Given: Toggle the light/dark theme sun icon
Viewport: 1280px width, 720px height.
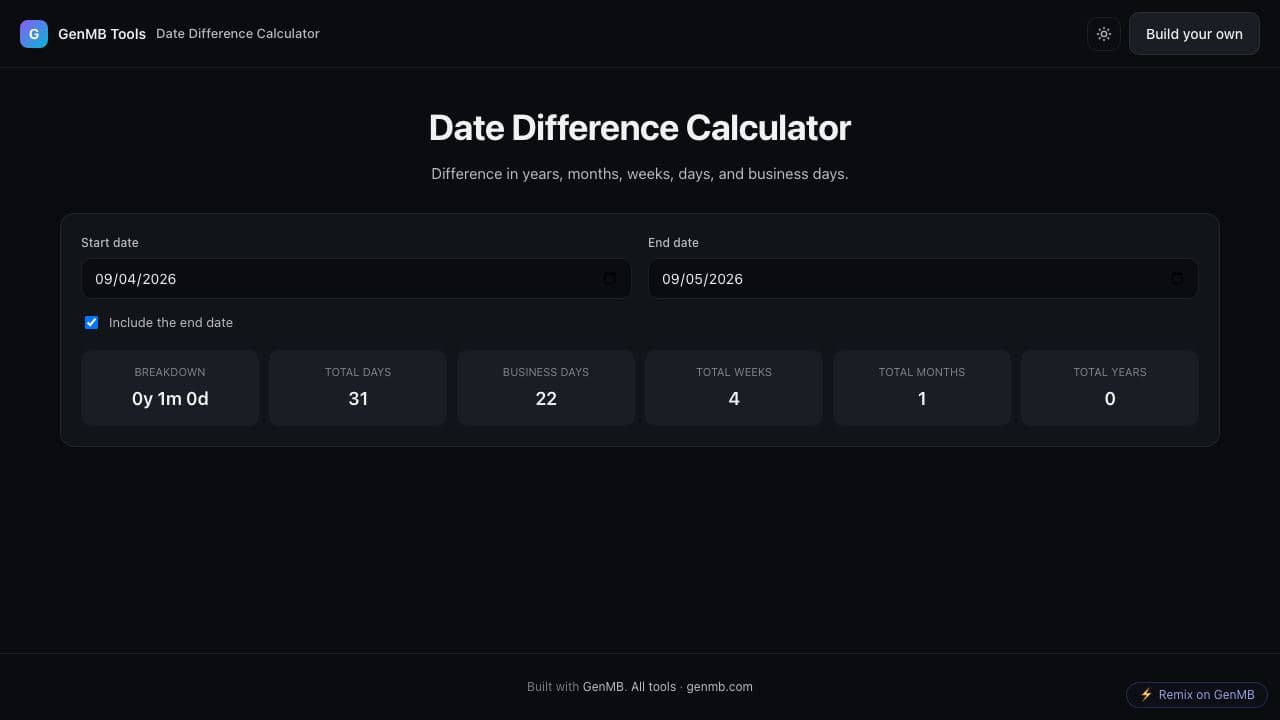Looking at the screenshot, I should pos(1104,34).
